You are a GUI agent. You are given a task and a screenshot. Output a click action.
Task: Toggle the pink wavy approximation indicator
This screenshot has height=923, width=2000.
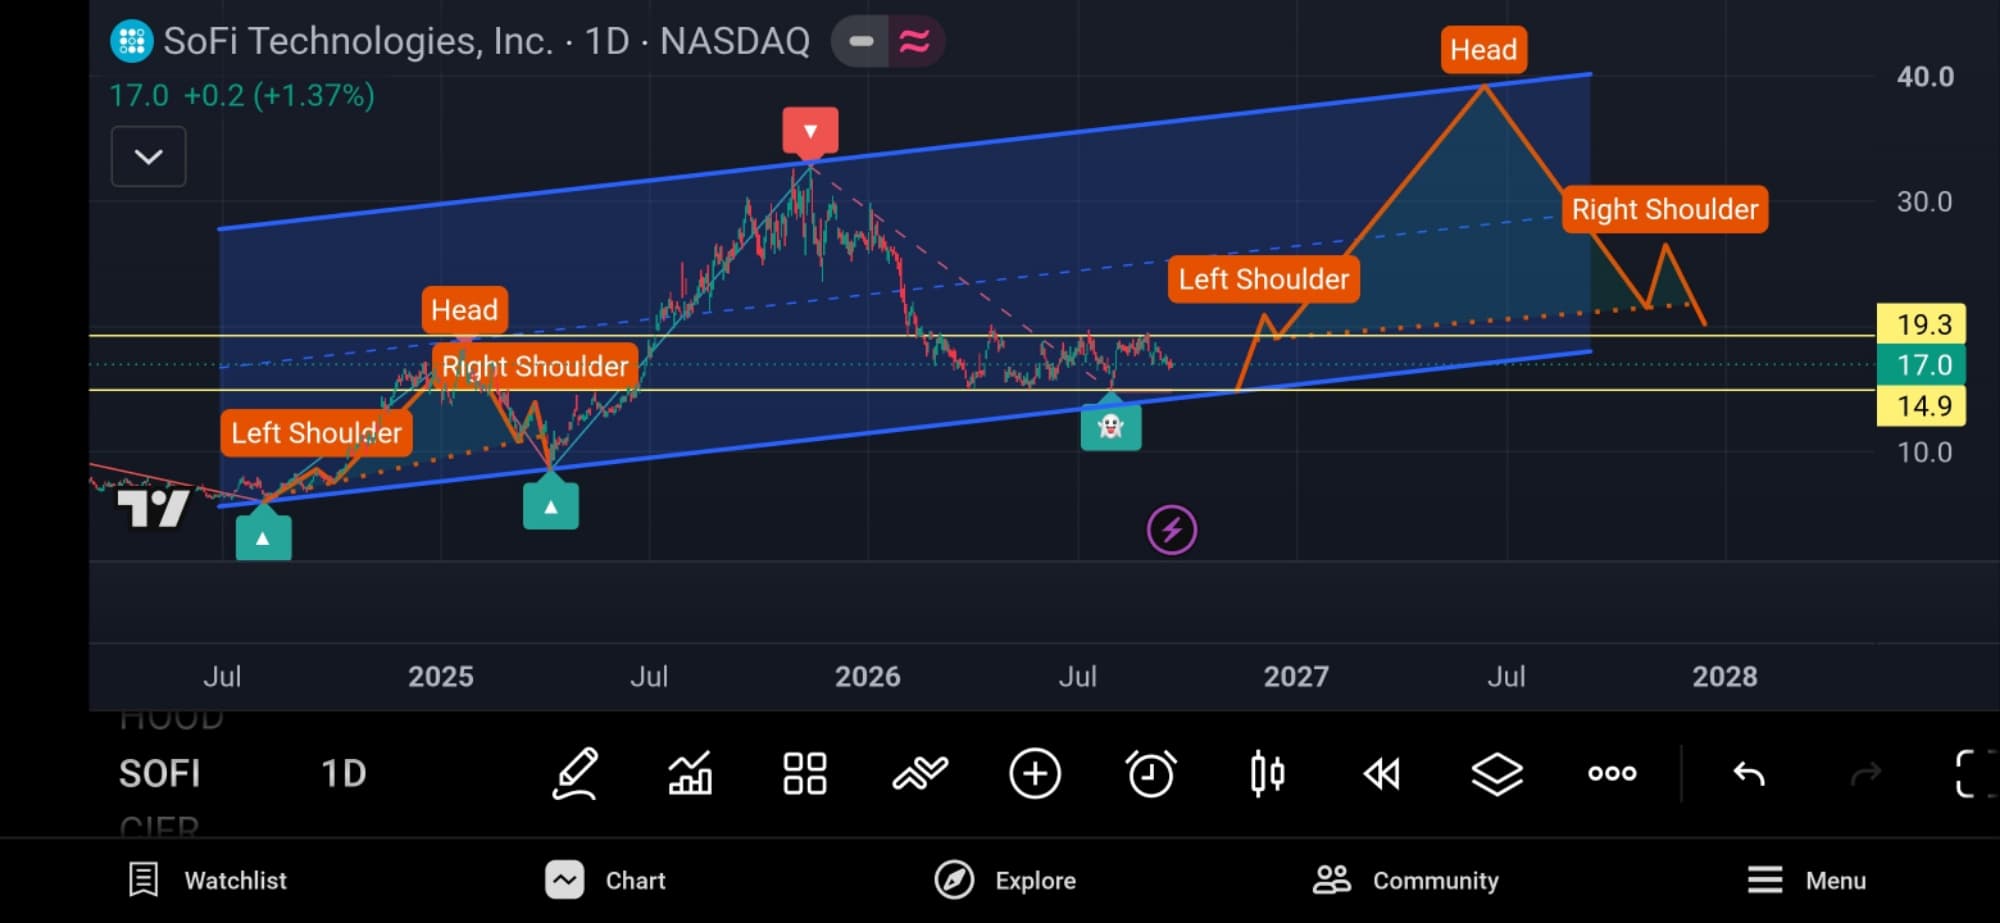point(915,41)
